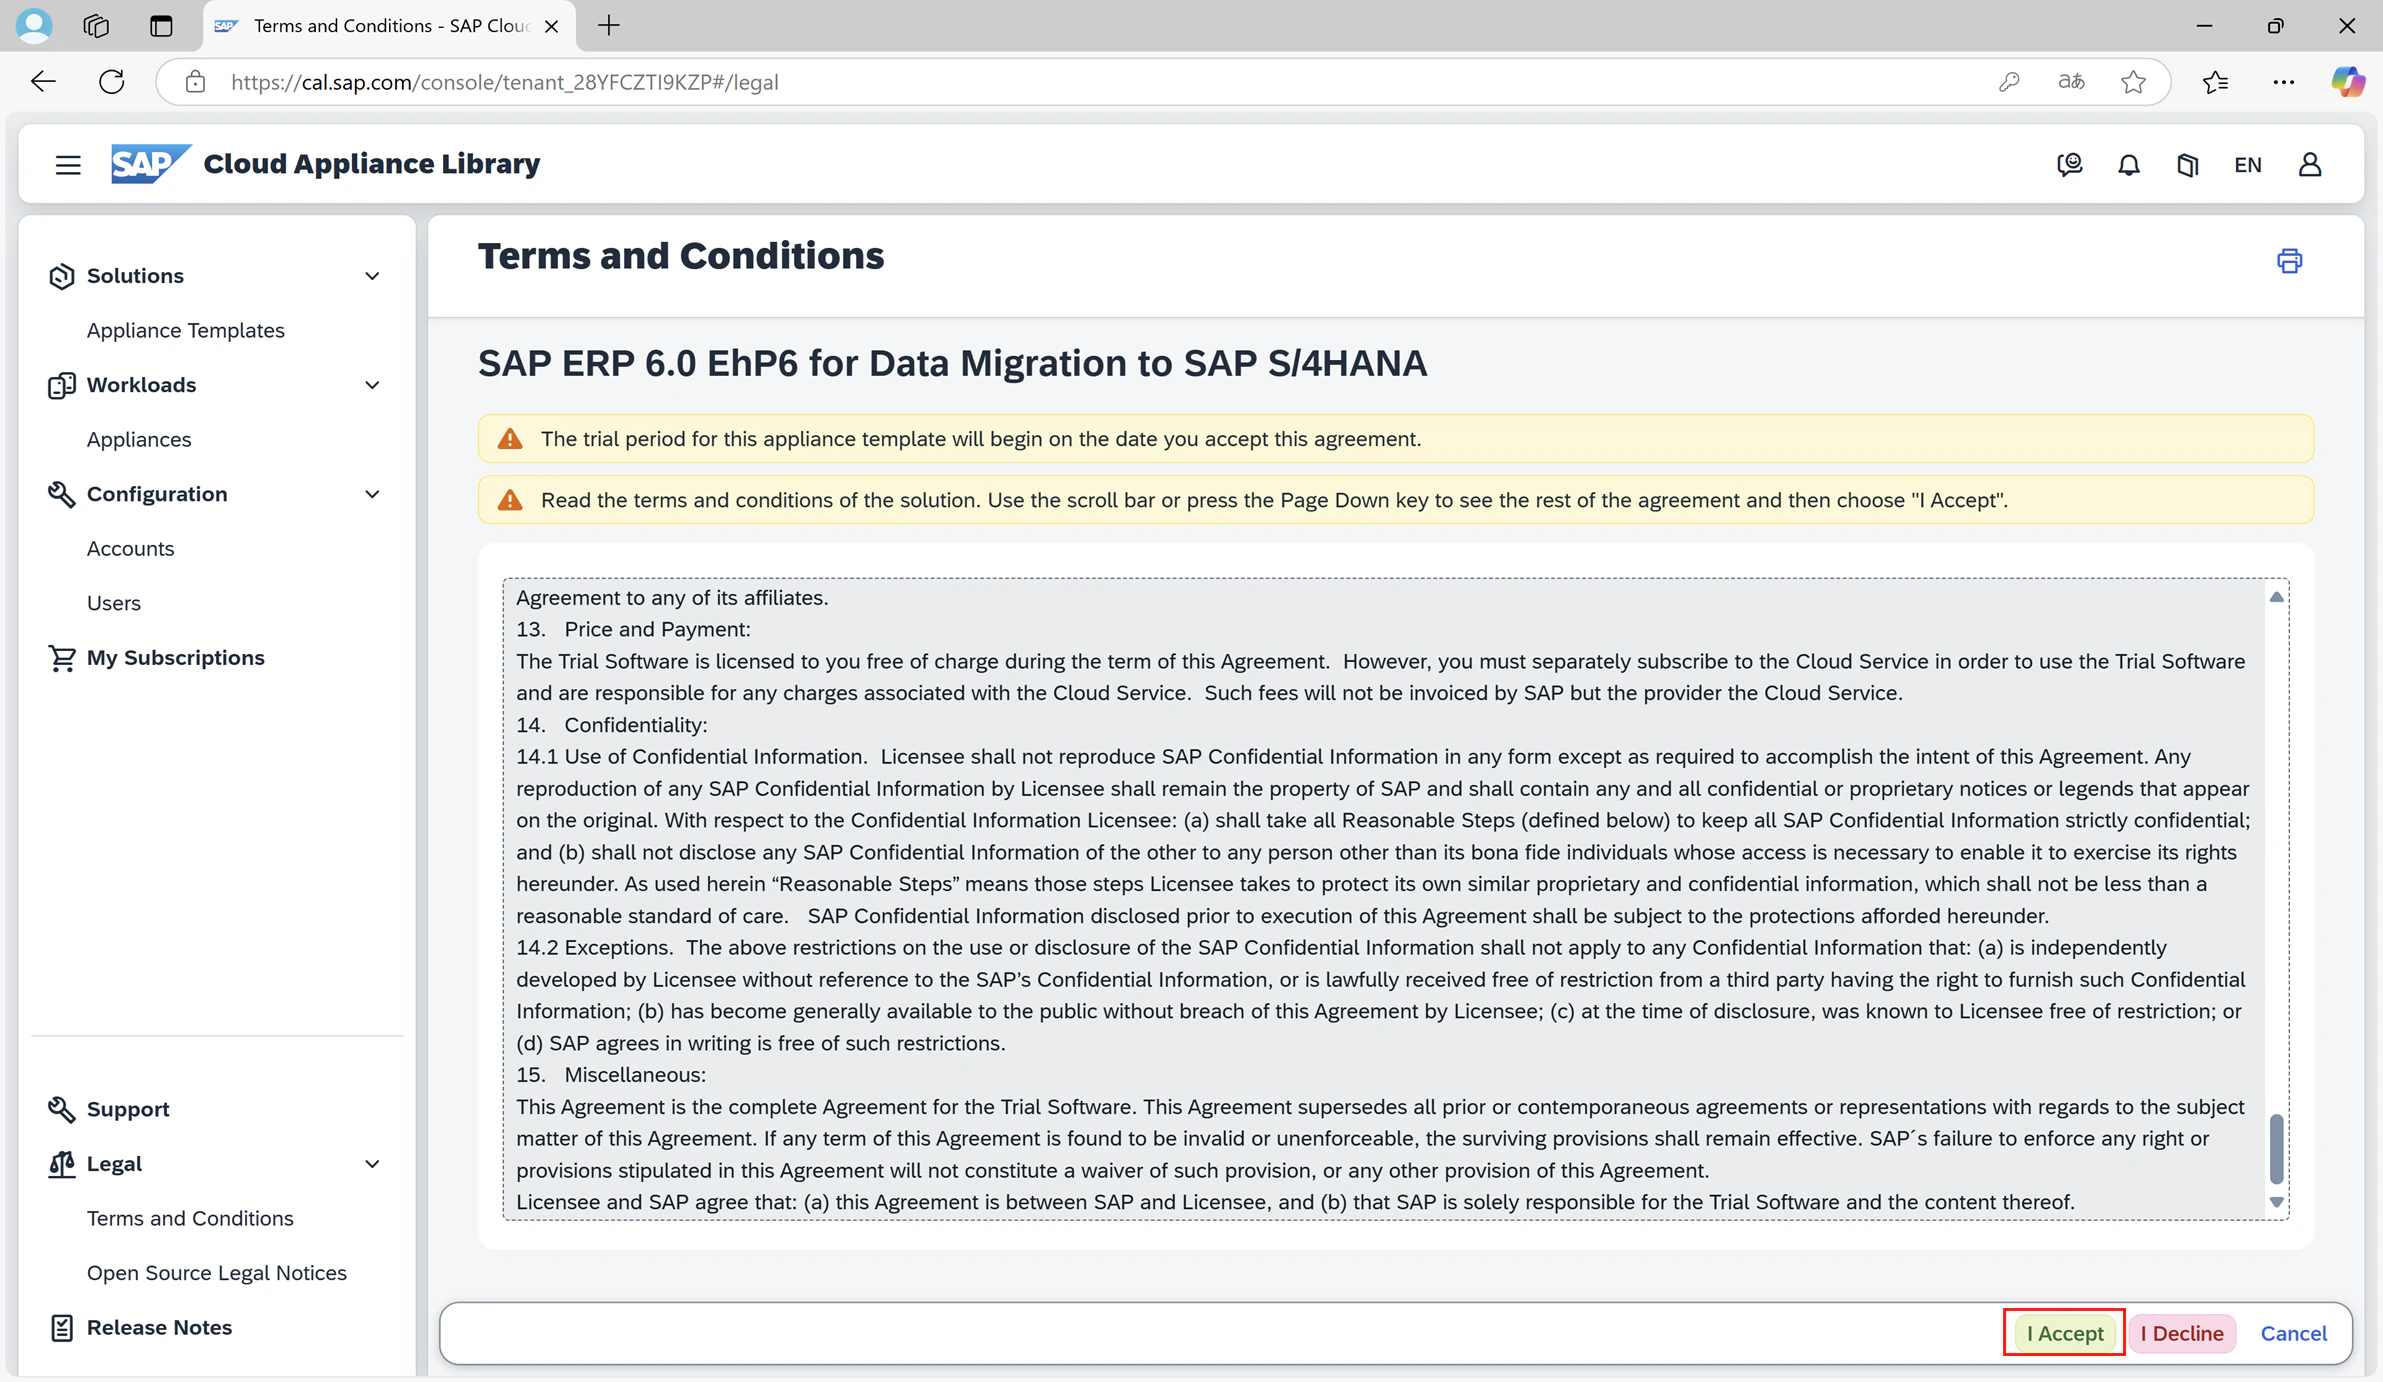View site information lock icon
The image size is (2383, 1382).
195,82
